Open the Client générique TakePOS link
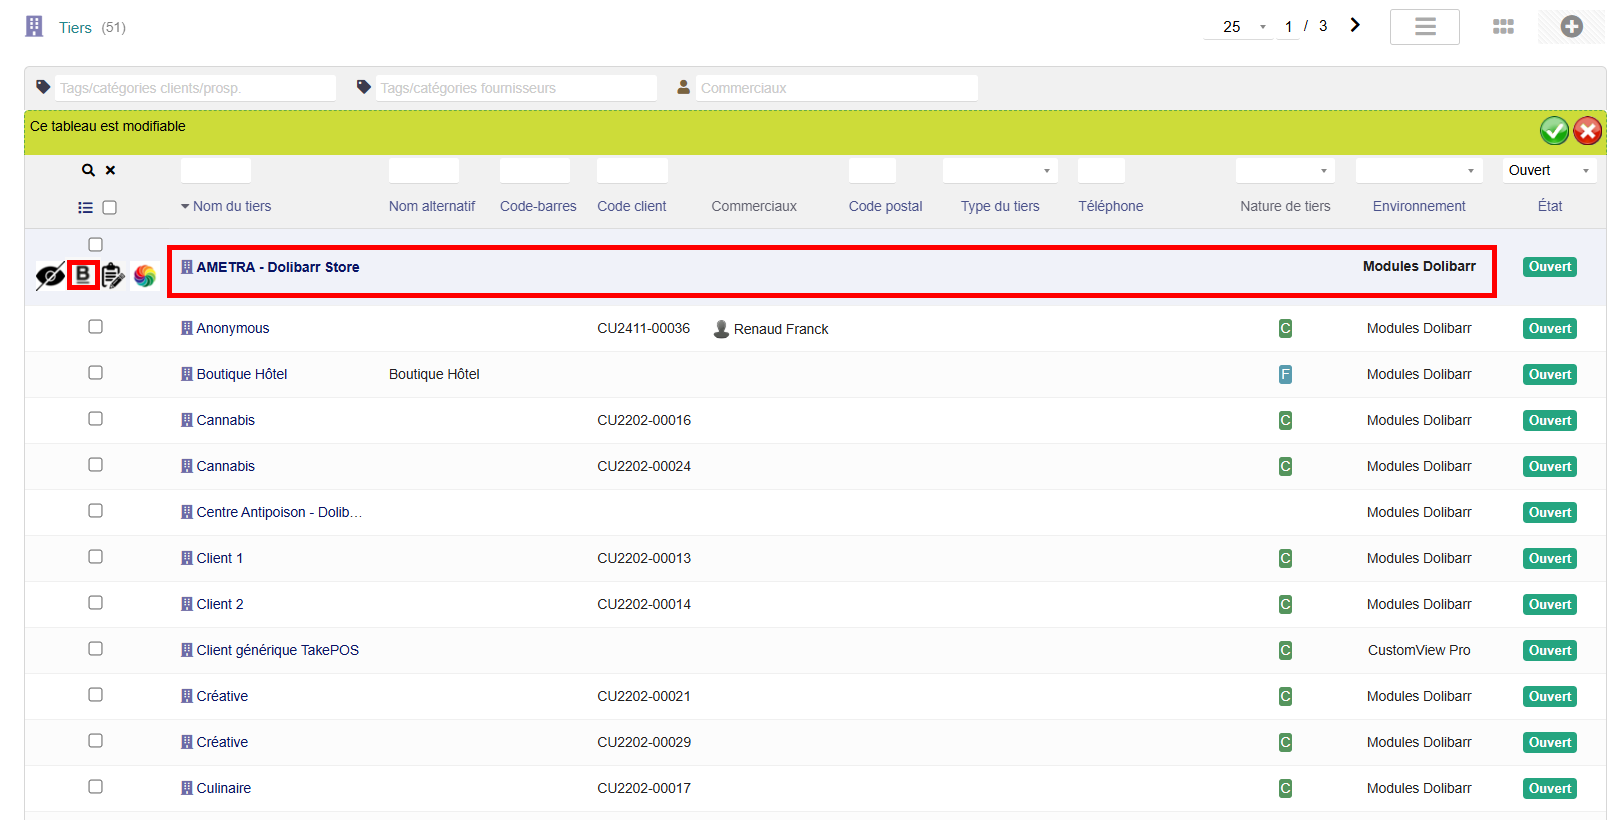The image size is (1623, 820). pyautogui.click(x=277, y=650)
